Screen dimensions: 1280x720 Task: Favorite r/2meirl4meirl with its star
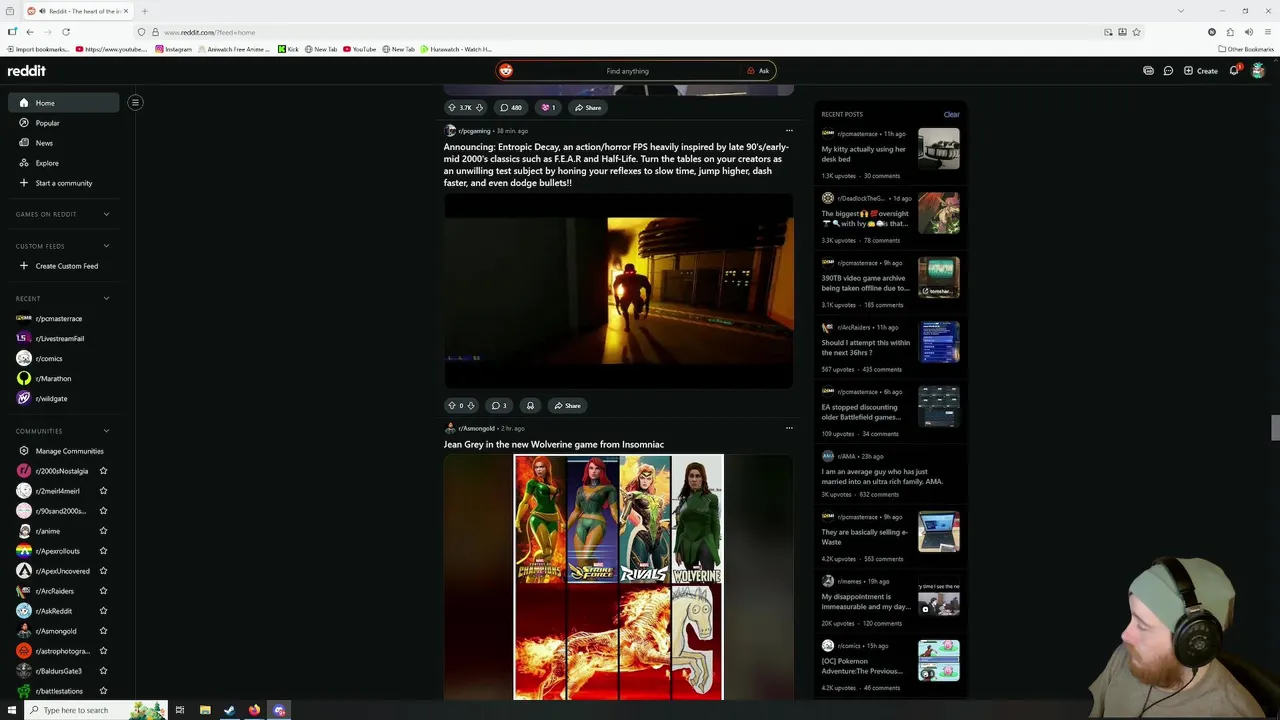(103, 491)
